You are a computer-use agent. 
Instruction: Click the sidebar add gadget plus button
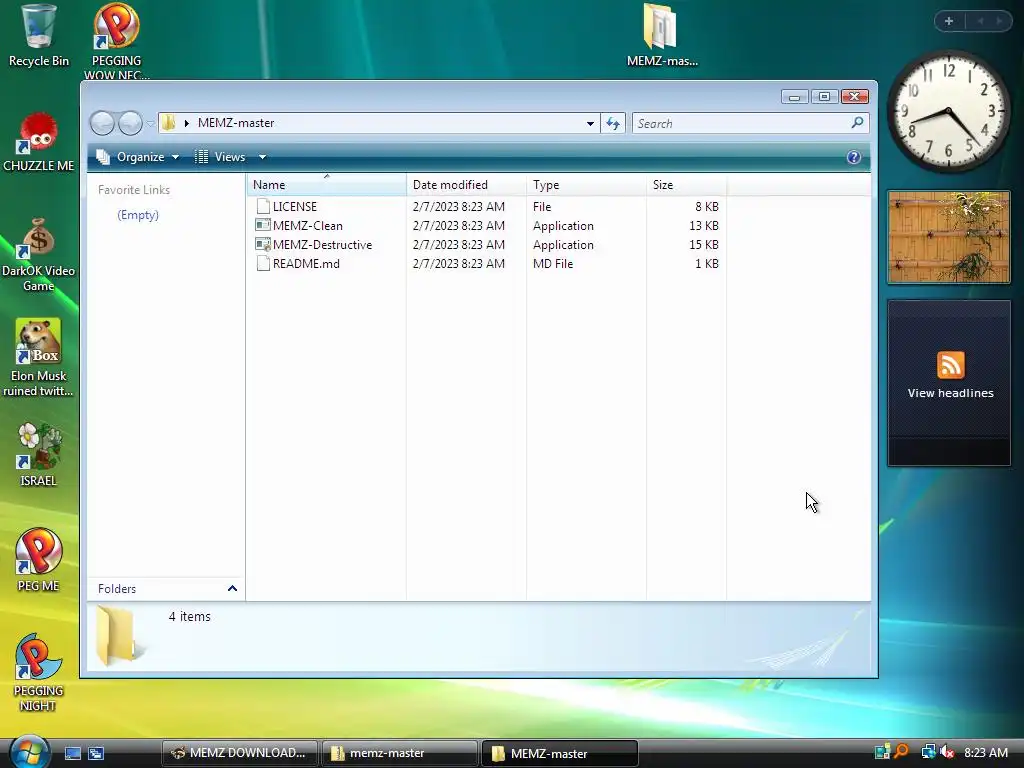(x=949, y=21)
